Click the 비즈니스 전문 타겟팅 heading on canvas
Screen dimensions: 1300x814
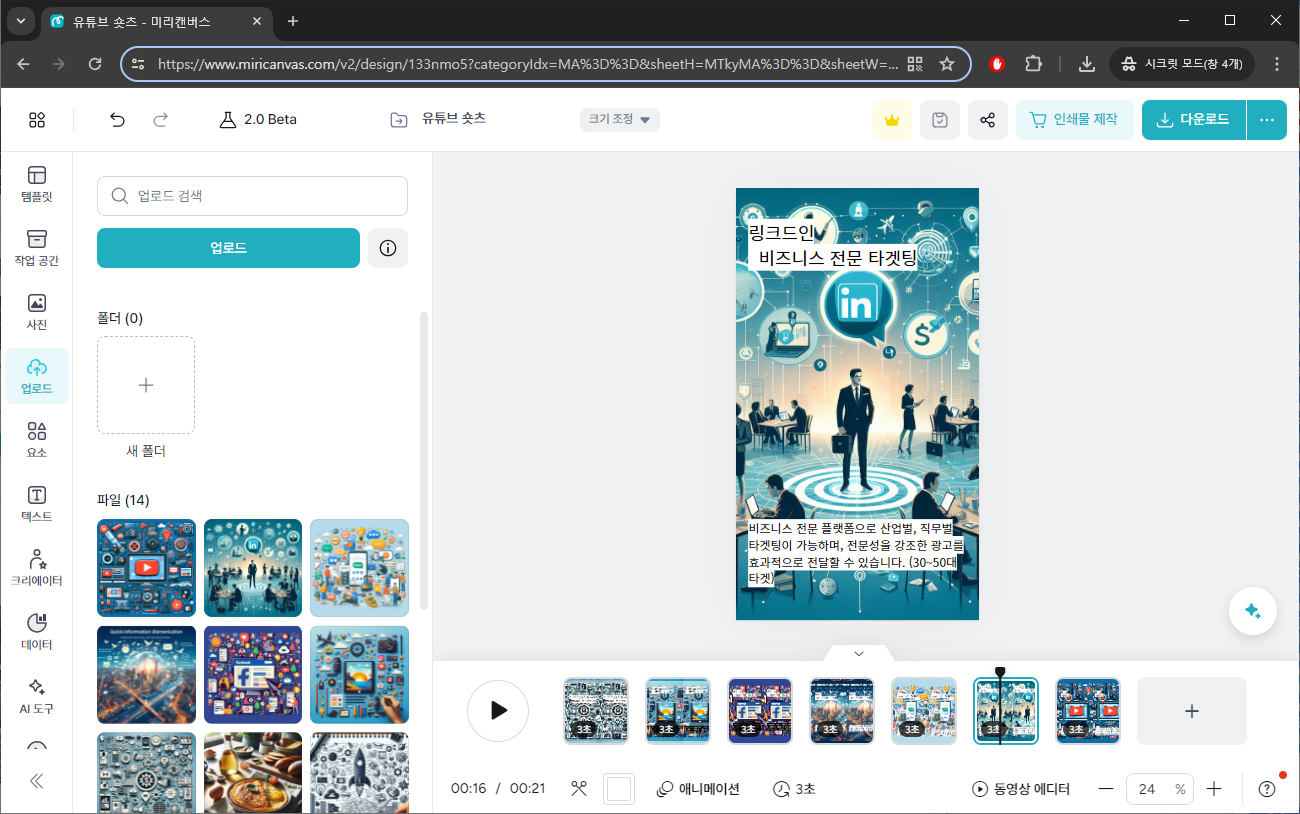pos(838,258)
